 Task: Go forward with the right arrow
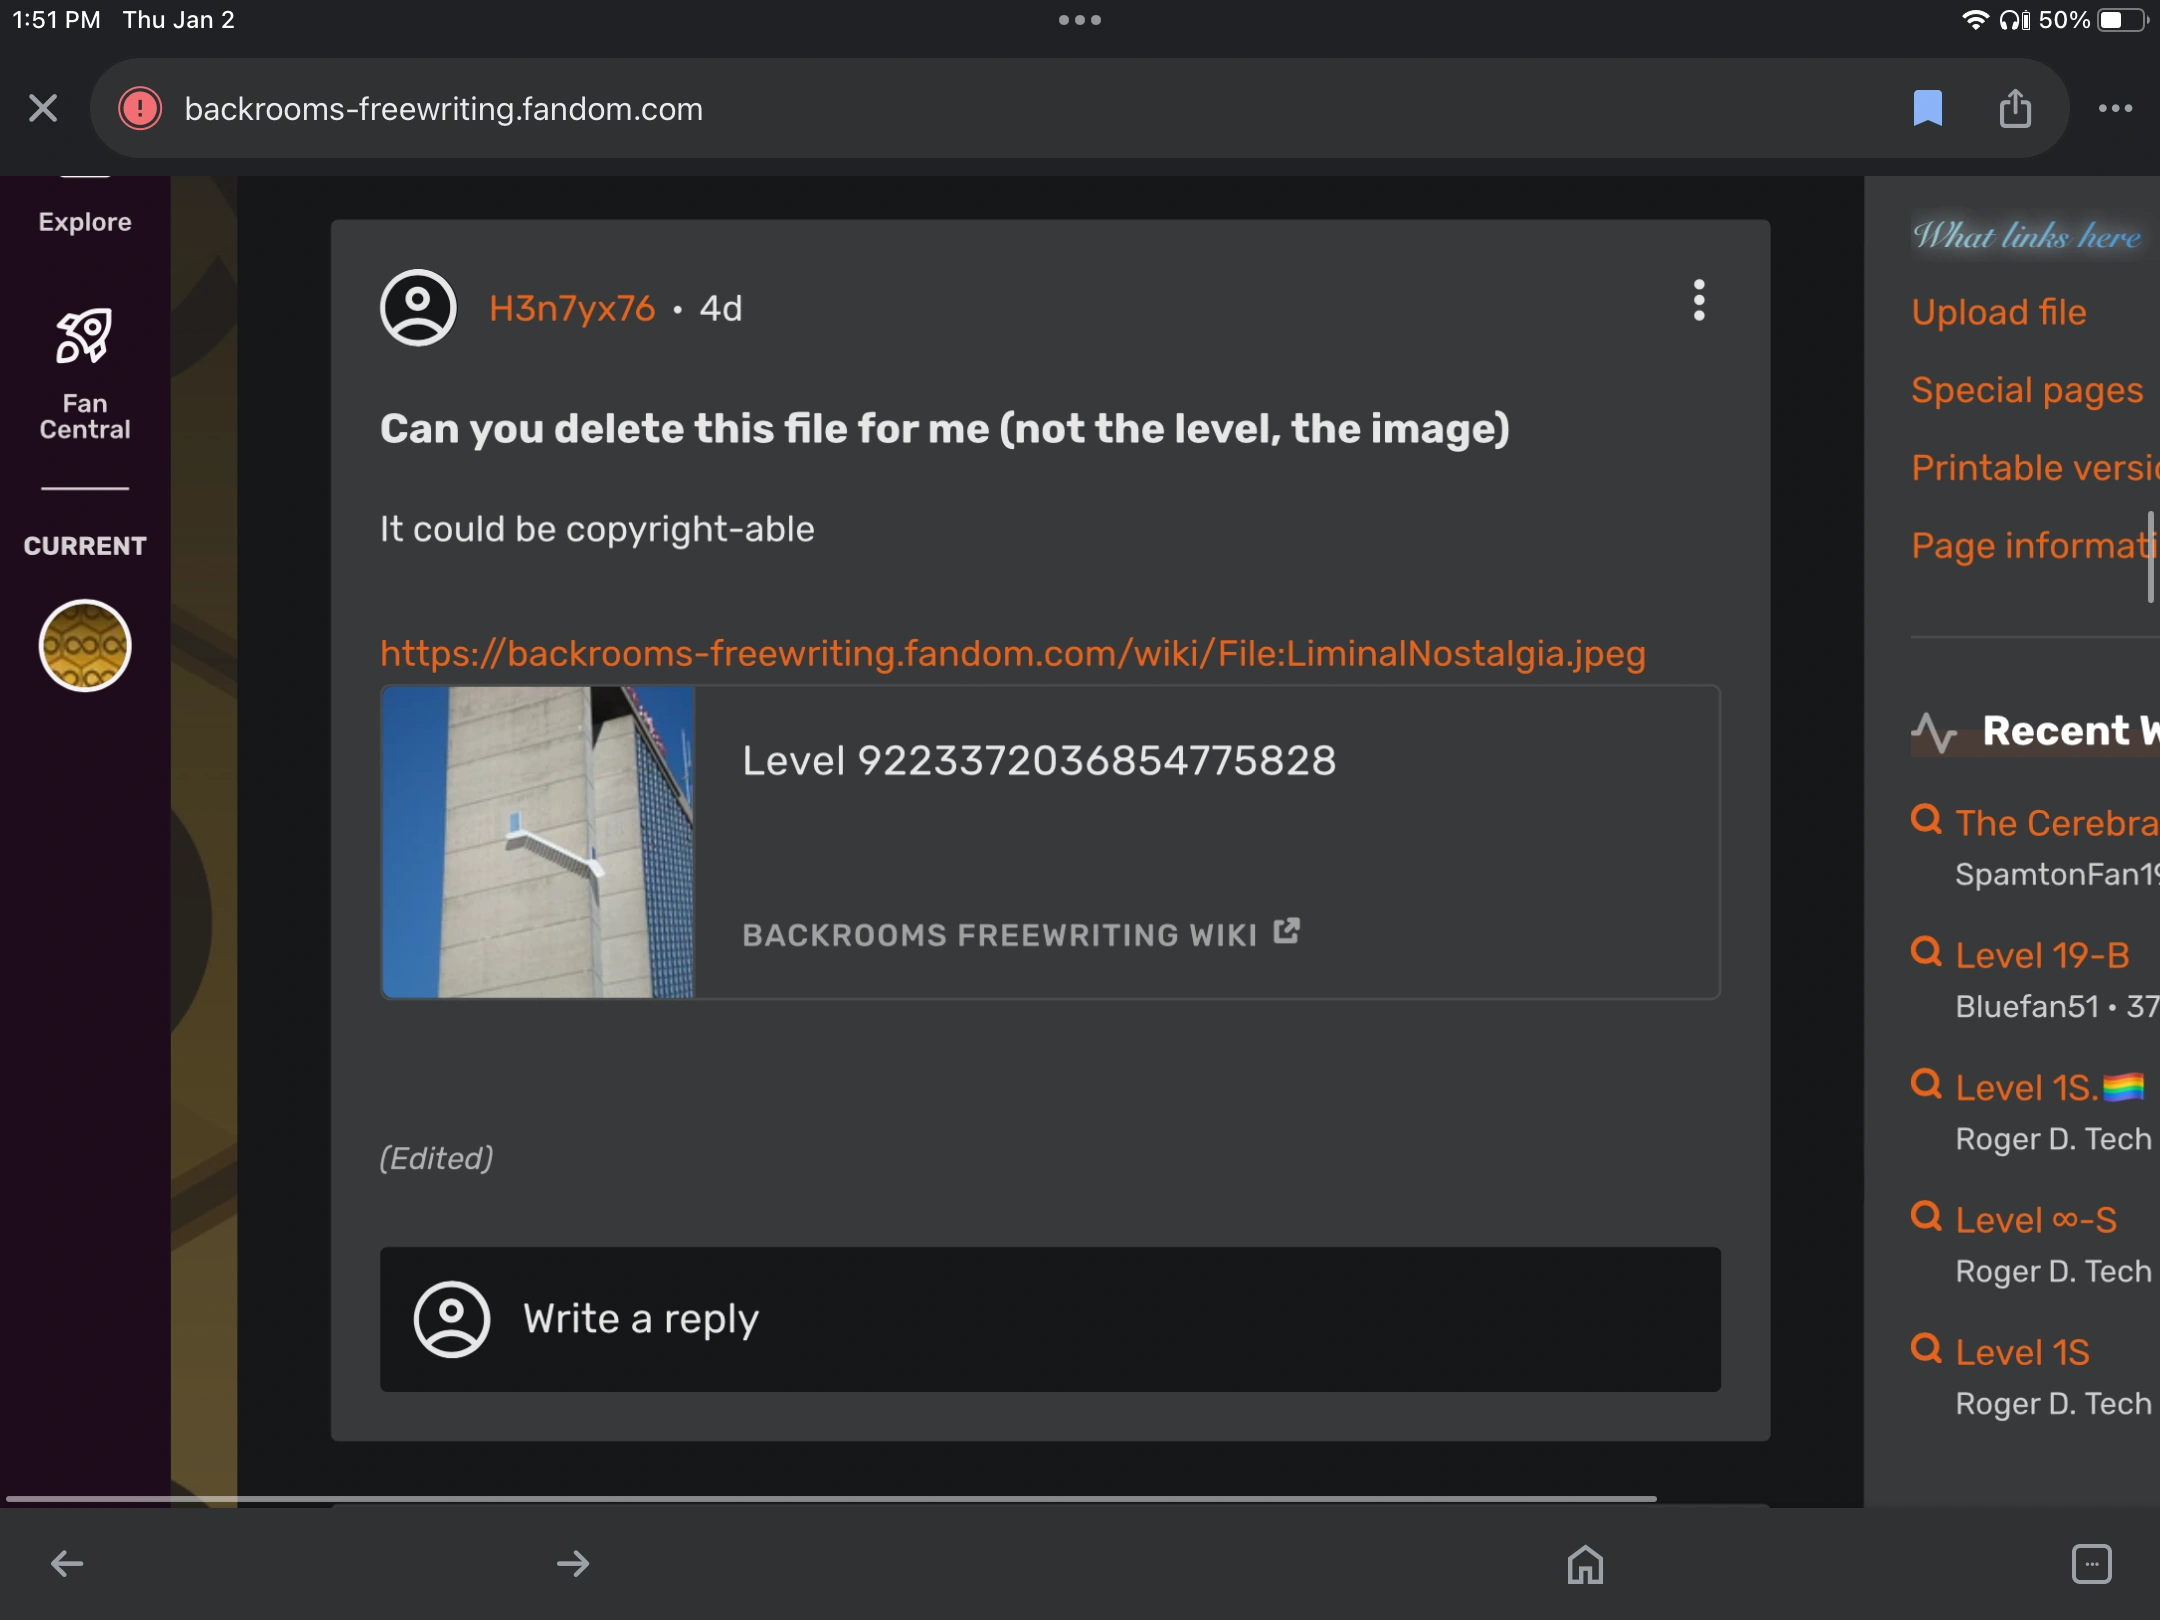point(573,1563)
